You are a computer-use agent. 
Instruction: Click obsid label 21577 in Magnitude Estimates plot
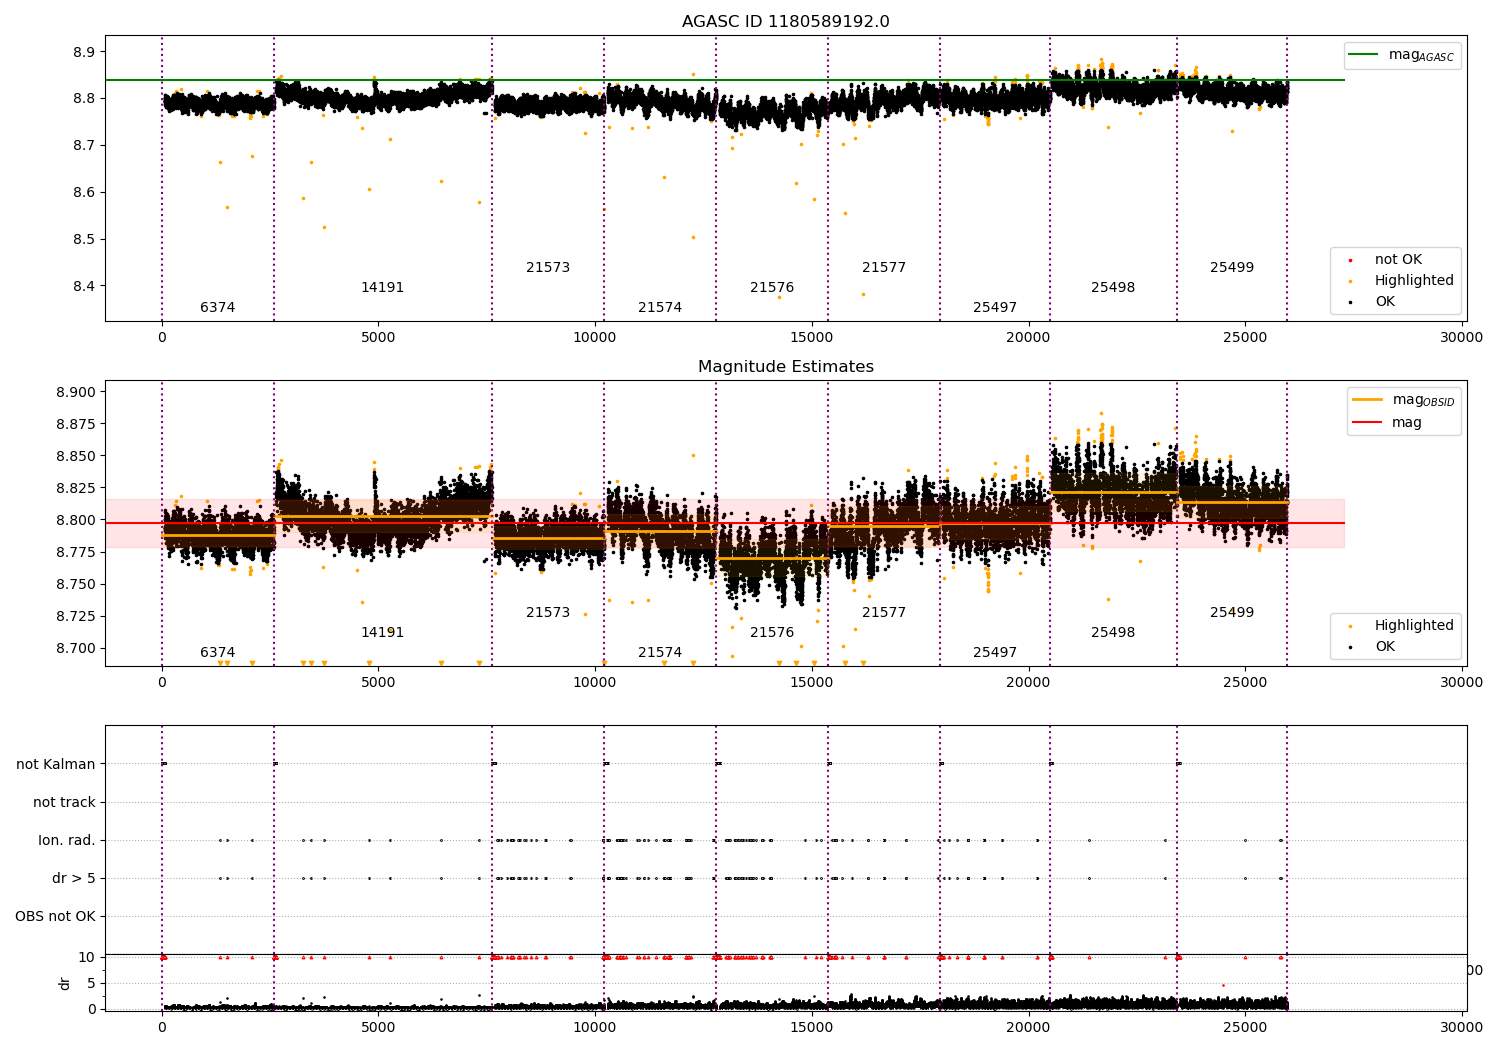884,613
